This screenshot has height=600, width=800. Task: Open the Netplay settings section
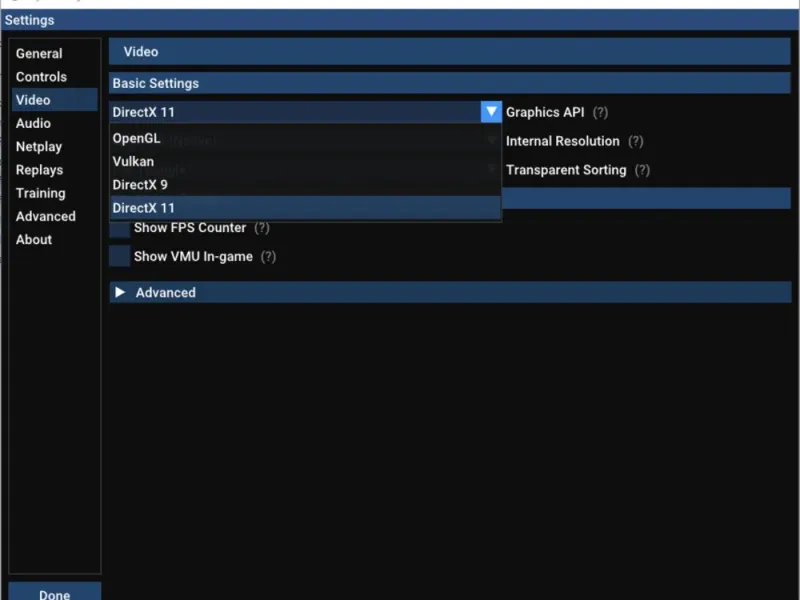(54, 147)
